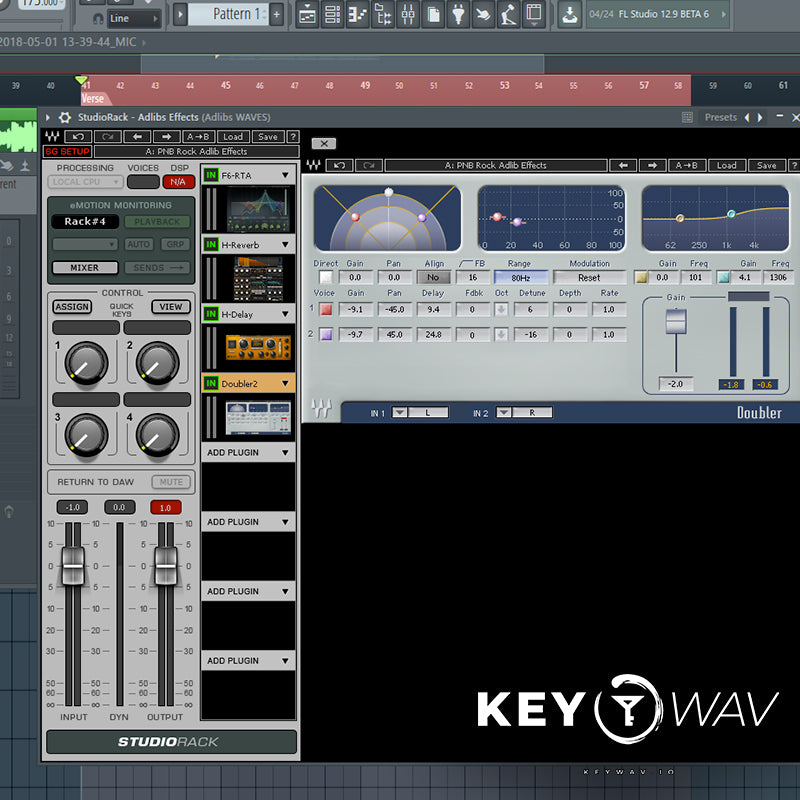This screenshot has height=800, width=800.
Task: Click the MIXER button in eMotion Monitoring
Action: 85,267
